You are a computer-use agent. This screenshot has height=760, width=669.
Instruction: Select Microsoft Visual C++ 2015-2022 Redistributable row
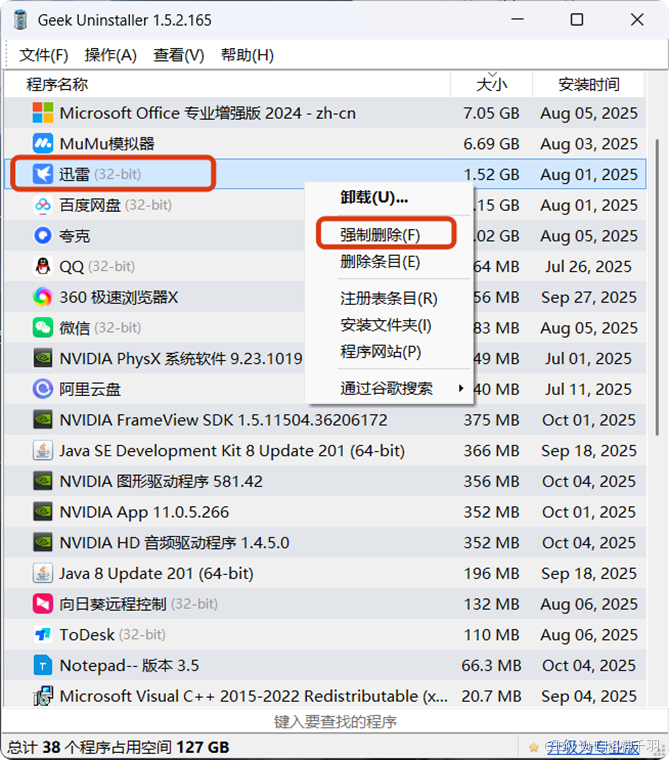(x=325, y=696)
